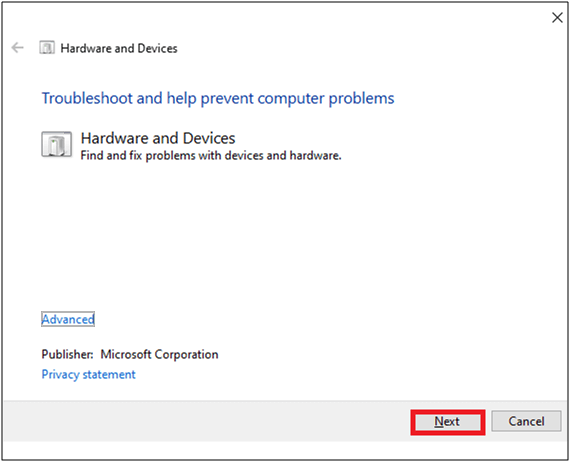The width and height of the screenshot is (571, 462).
Task: Cancel the Hardware and Devices troubleshooter
Action: coord(526,422)
